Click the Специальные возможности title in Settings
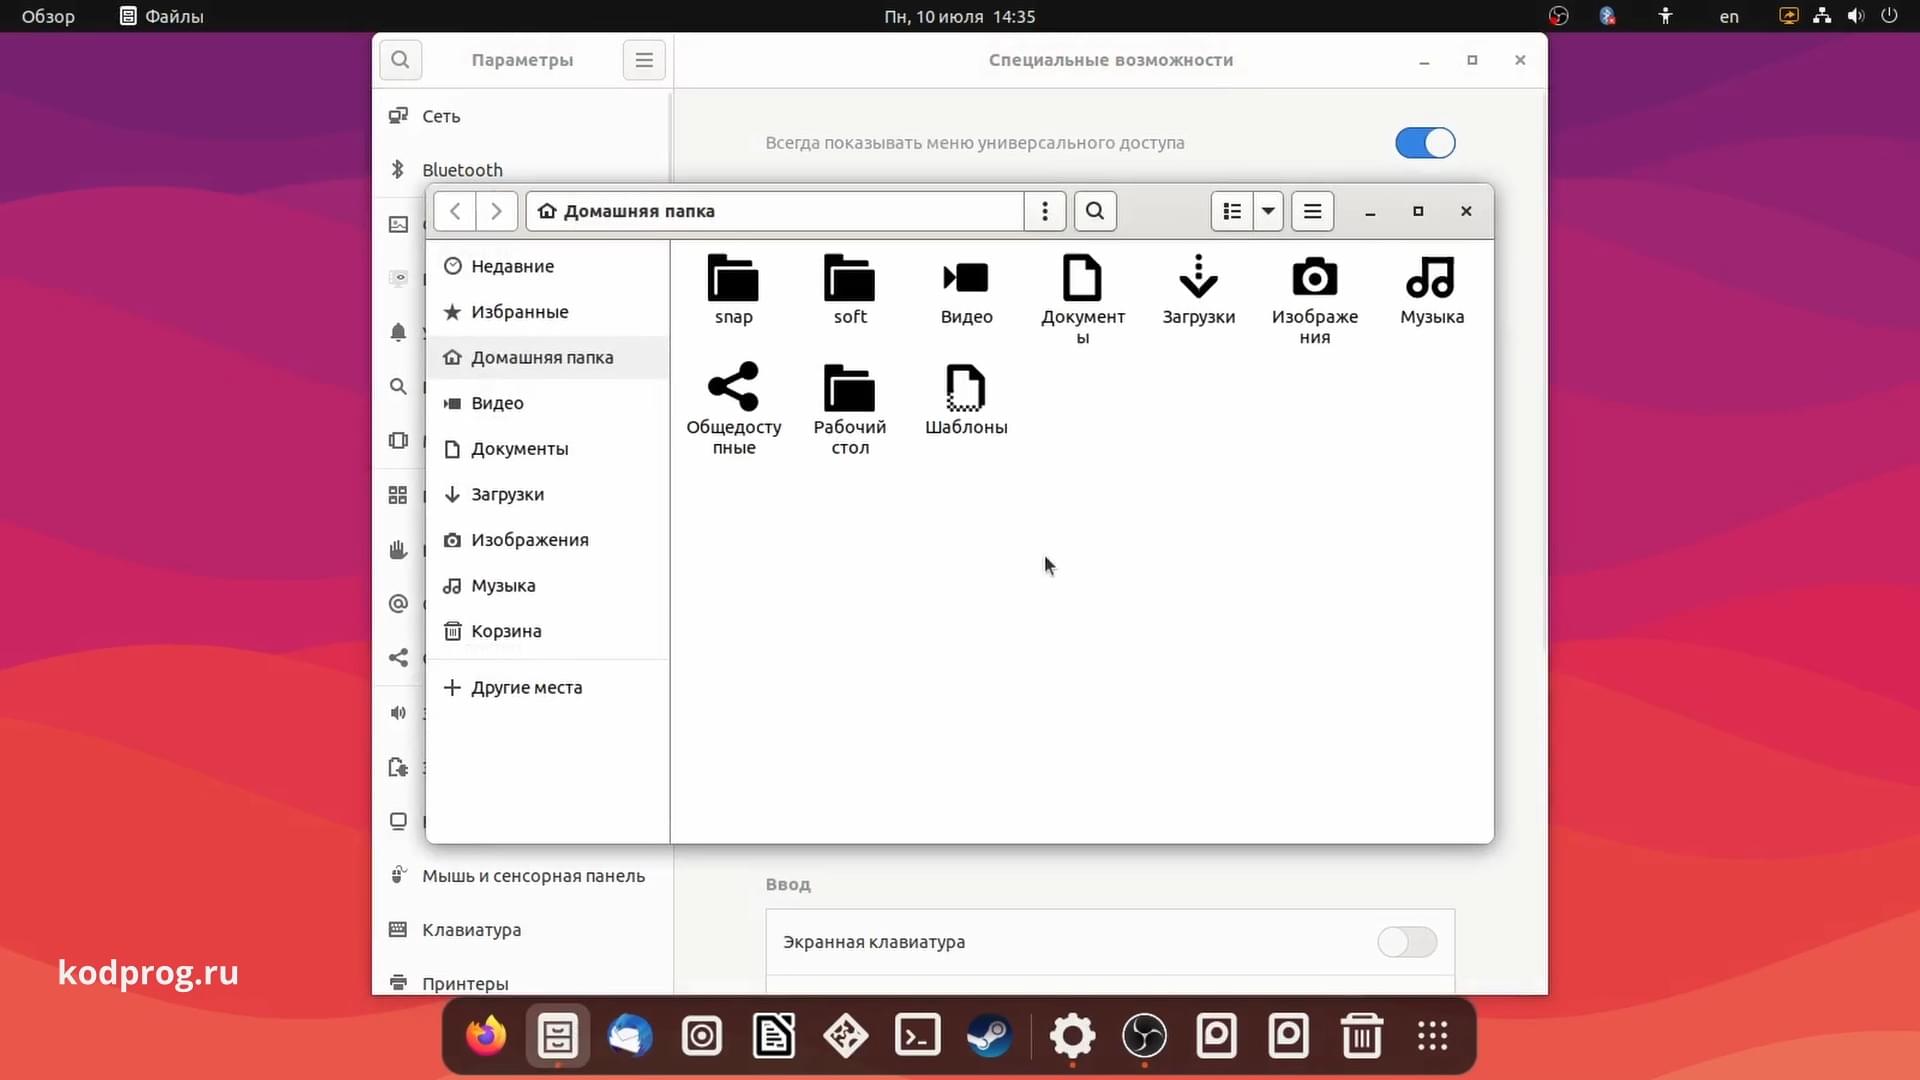 tap(1111, 60)
